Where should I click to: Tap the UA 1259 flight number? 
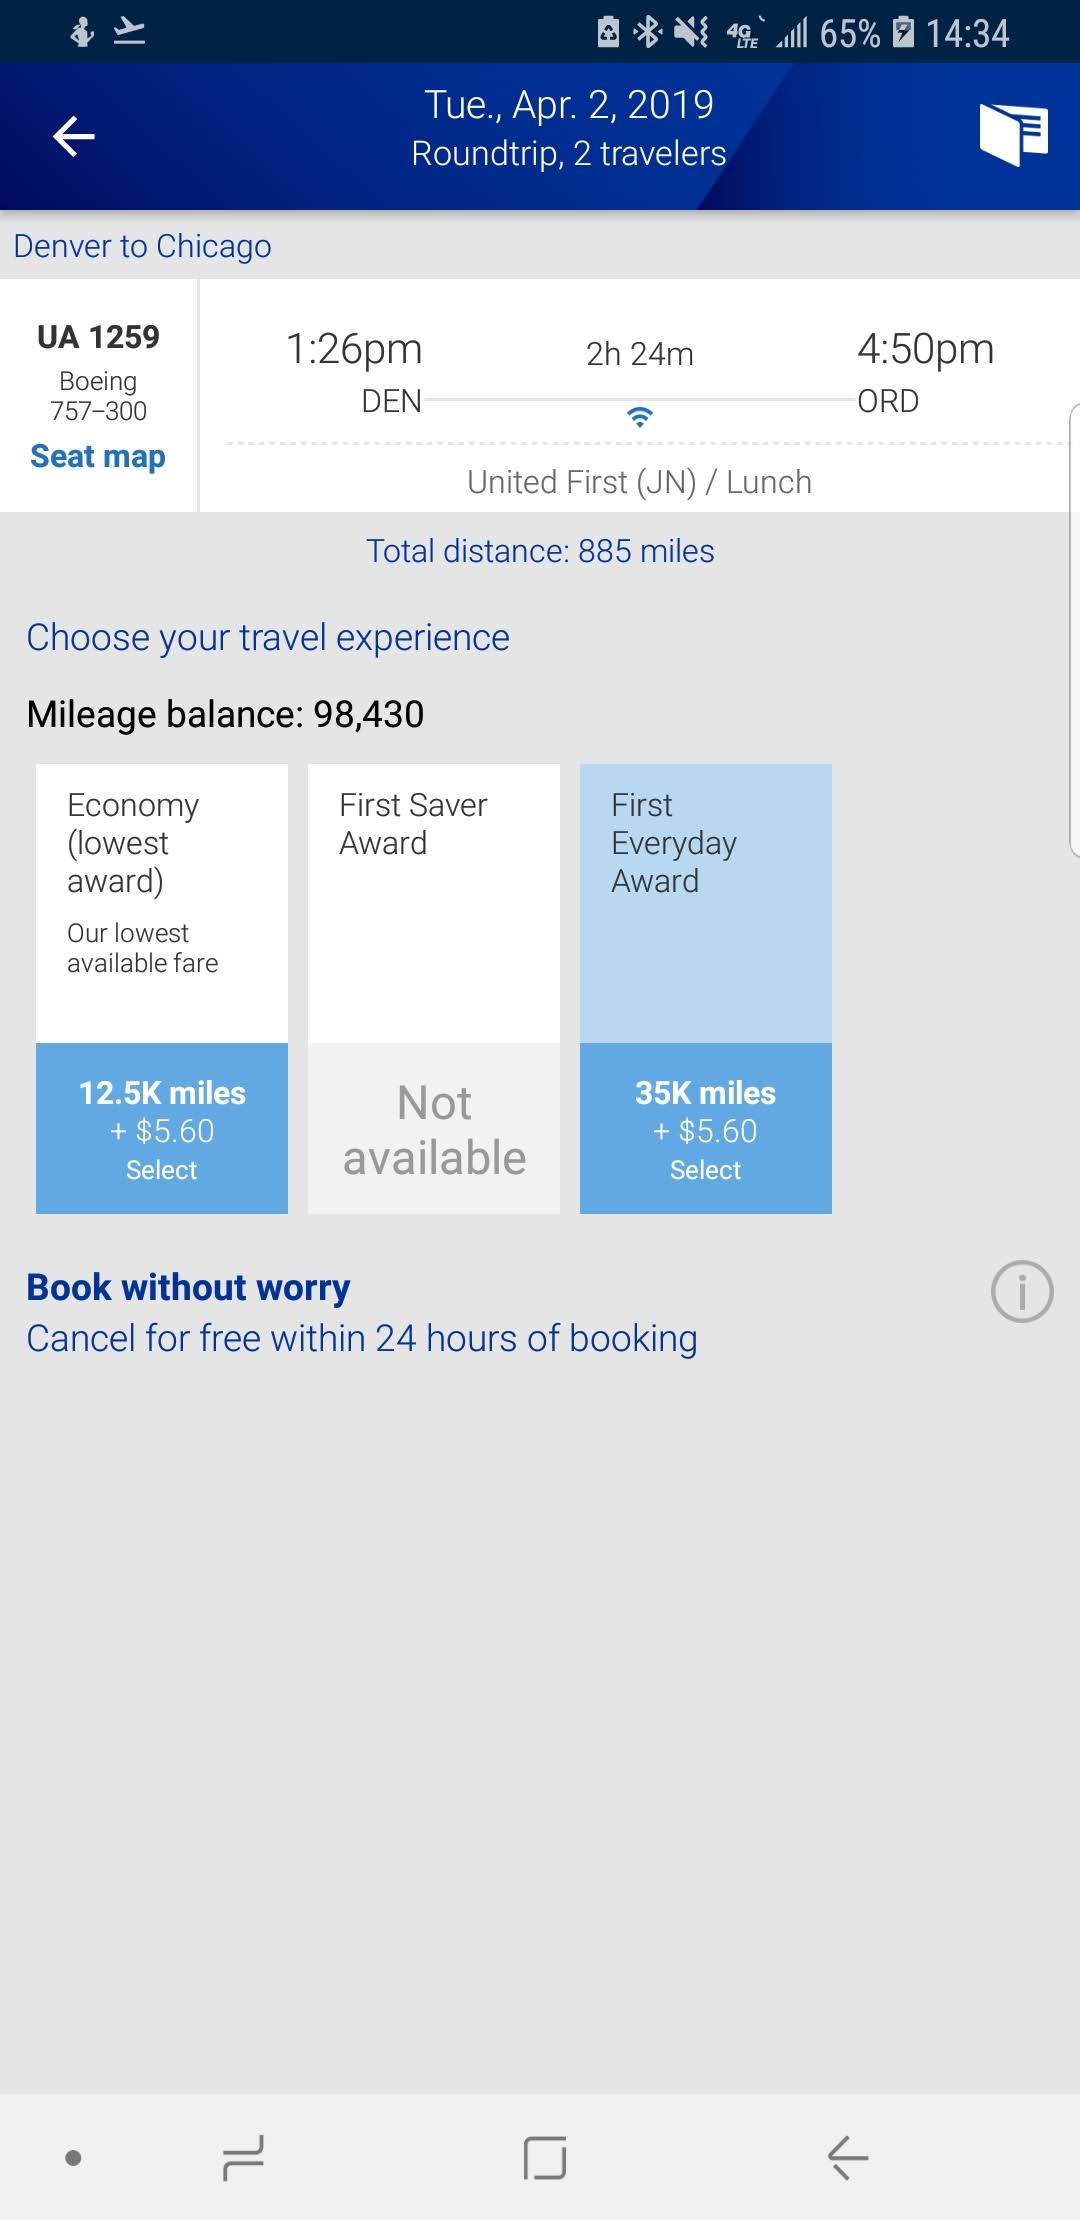[x=98, y=337]
